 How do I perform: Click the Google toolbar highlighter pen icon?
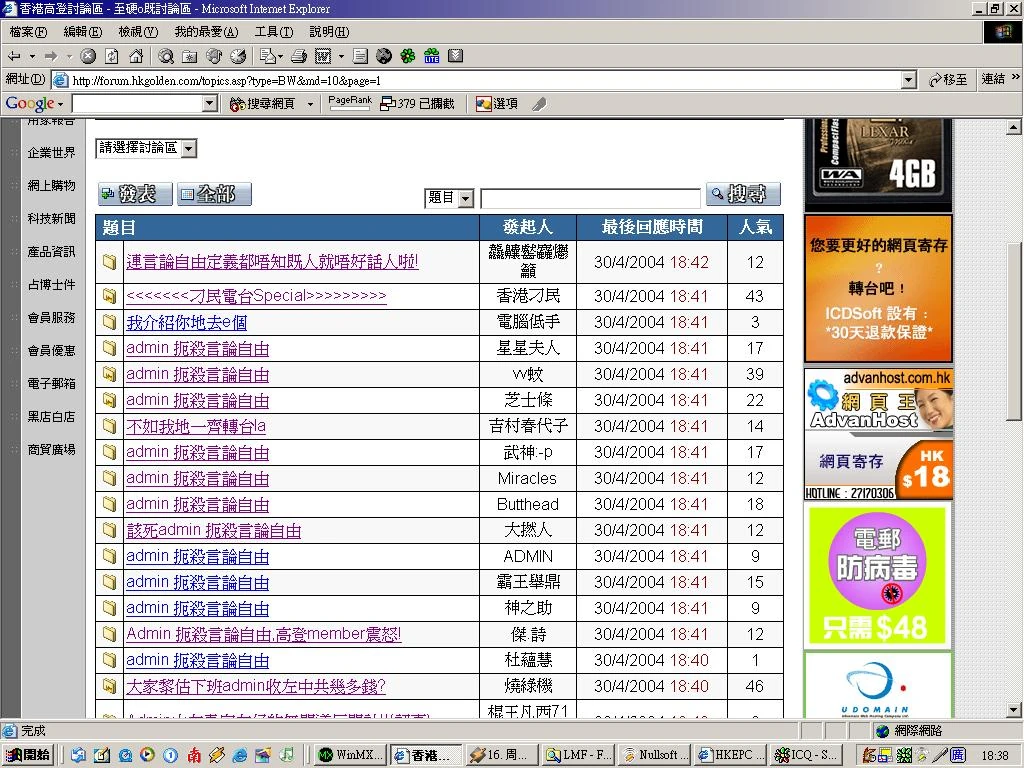[539, 104]
